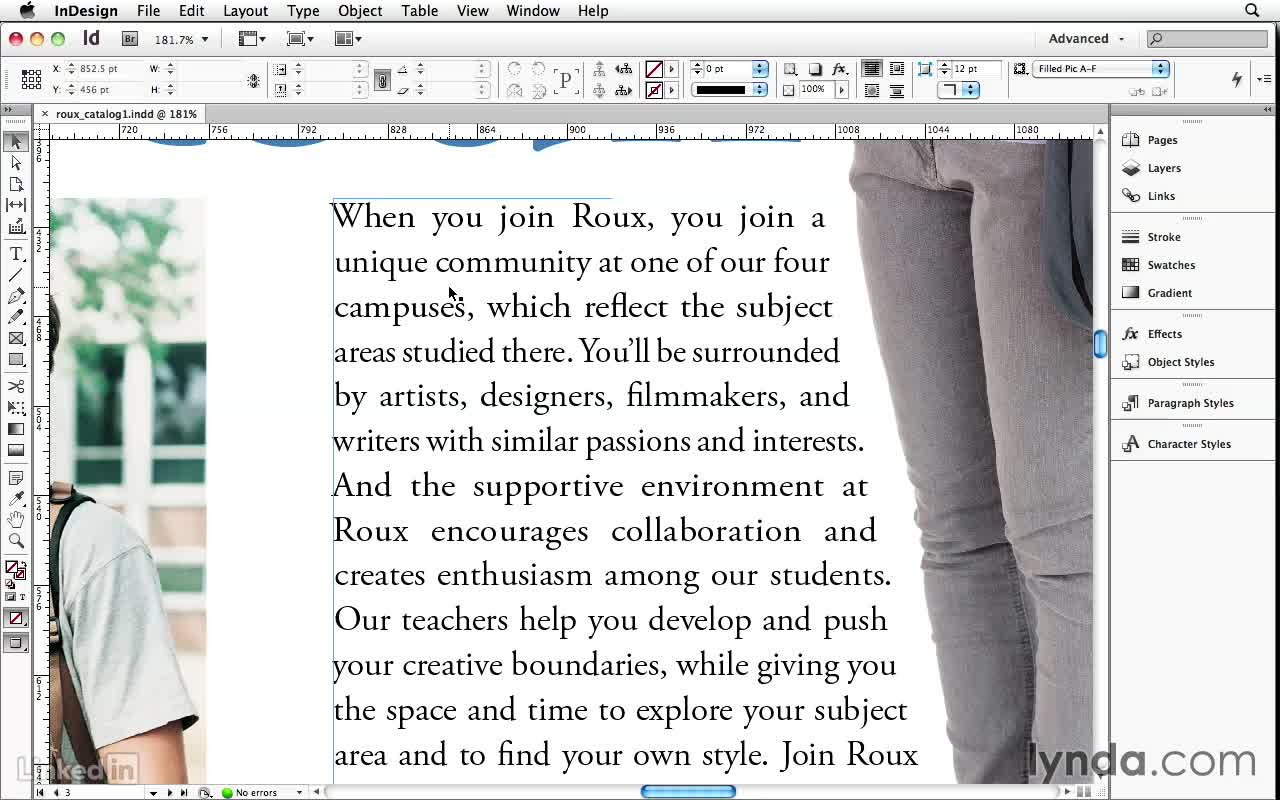The height and width of the screenshot is (800, 1280).
Task: Click the fill and stroke proxy in toolbox
Action: point(16,570)
